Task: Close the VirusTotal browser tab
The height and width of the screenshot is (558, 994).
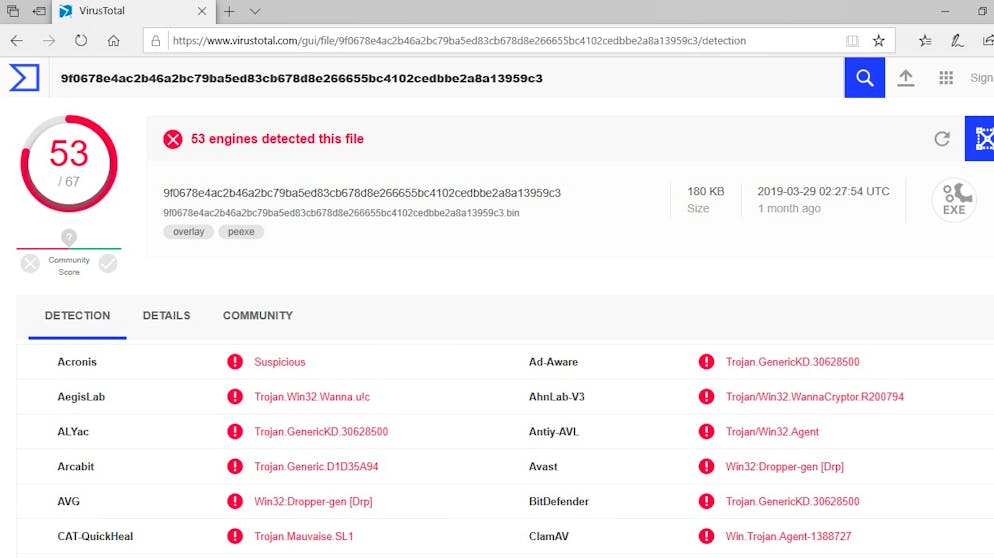Action: [x=202, y=11]
